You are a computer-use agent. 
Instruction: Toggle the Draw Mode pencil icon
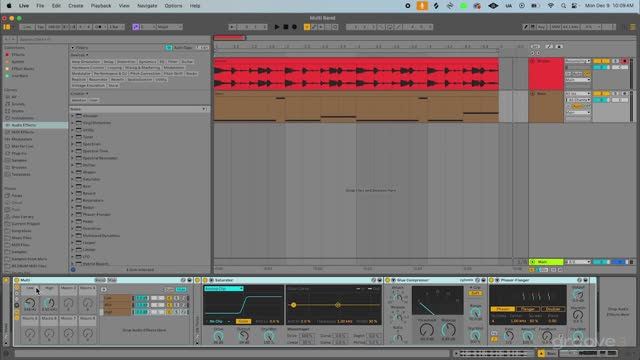point(526,27)
